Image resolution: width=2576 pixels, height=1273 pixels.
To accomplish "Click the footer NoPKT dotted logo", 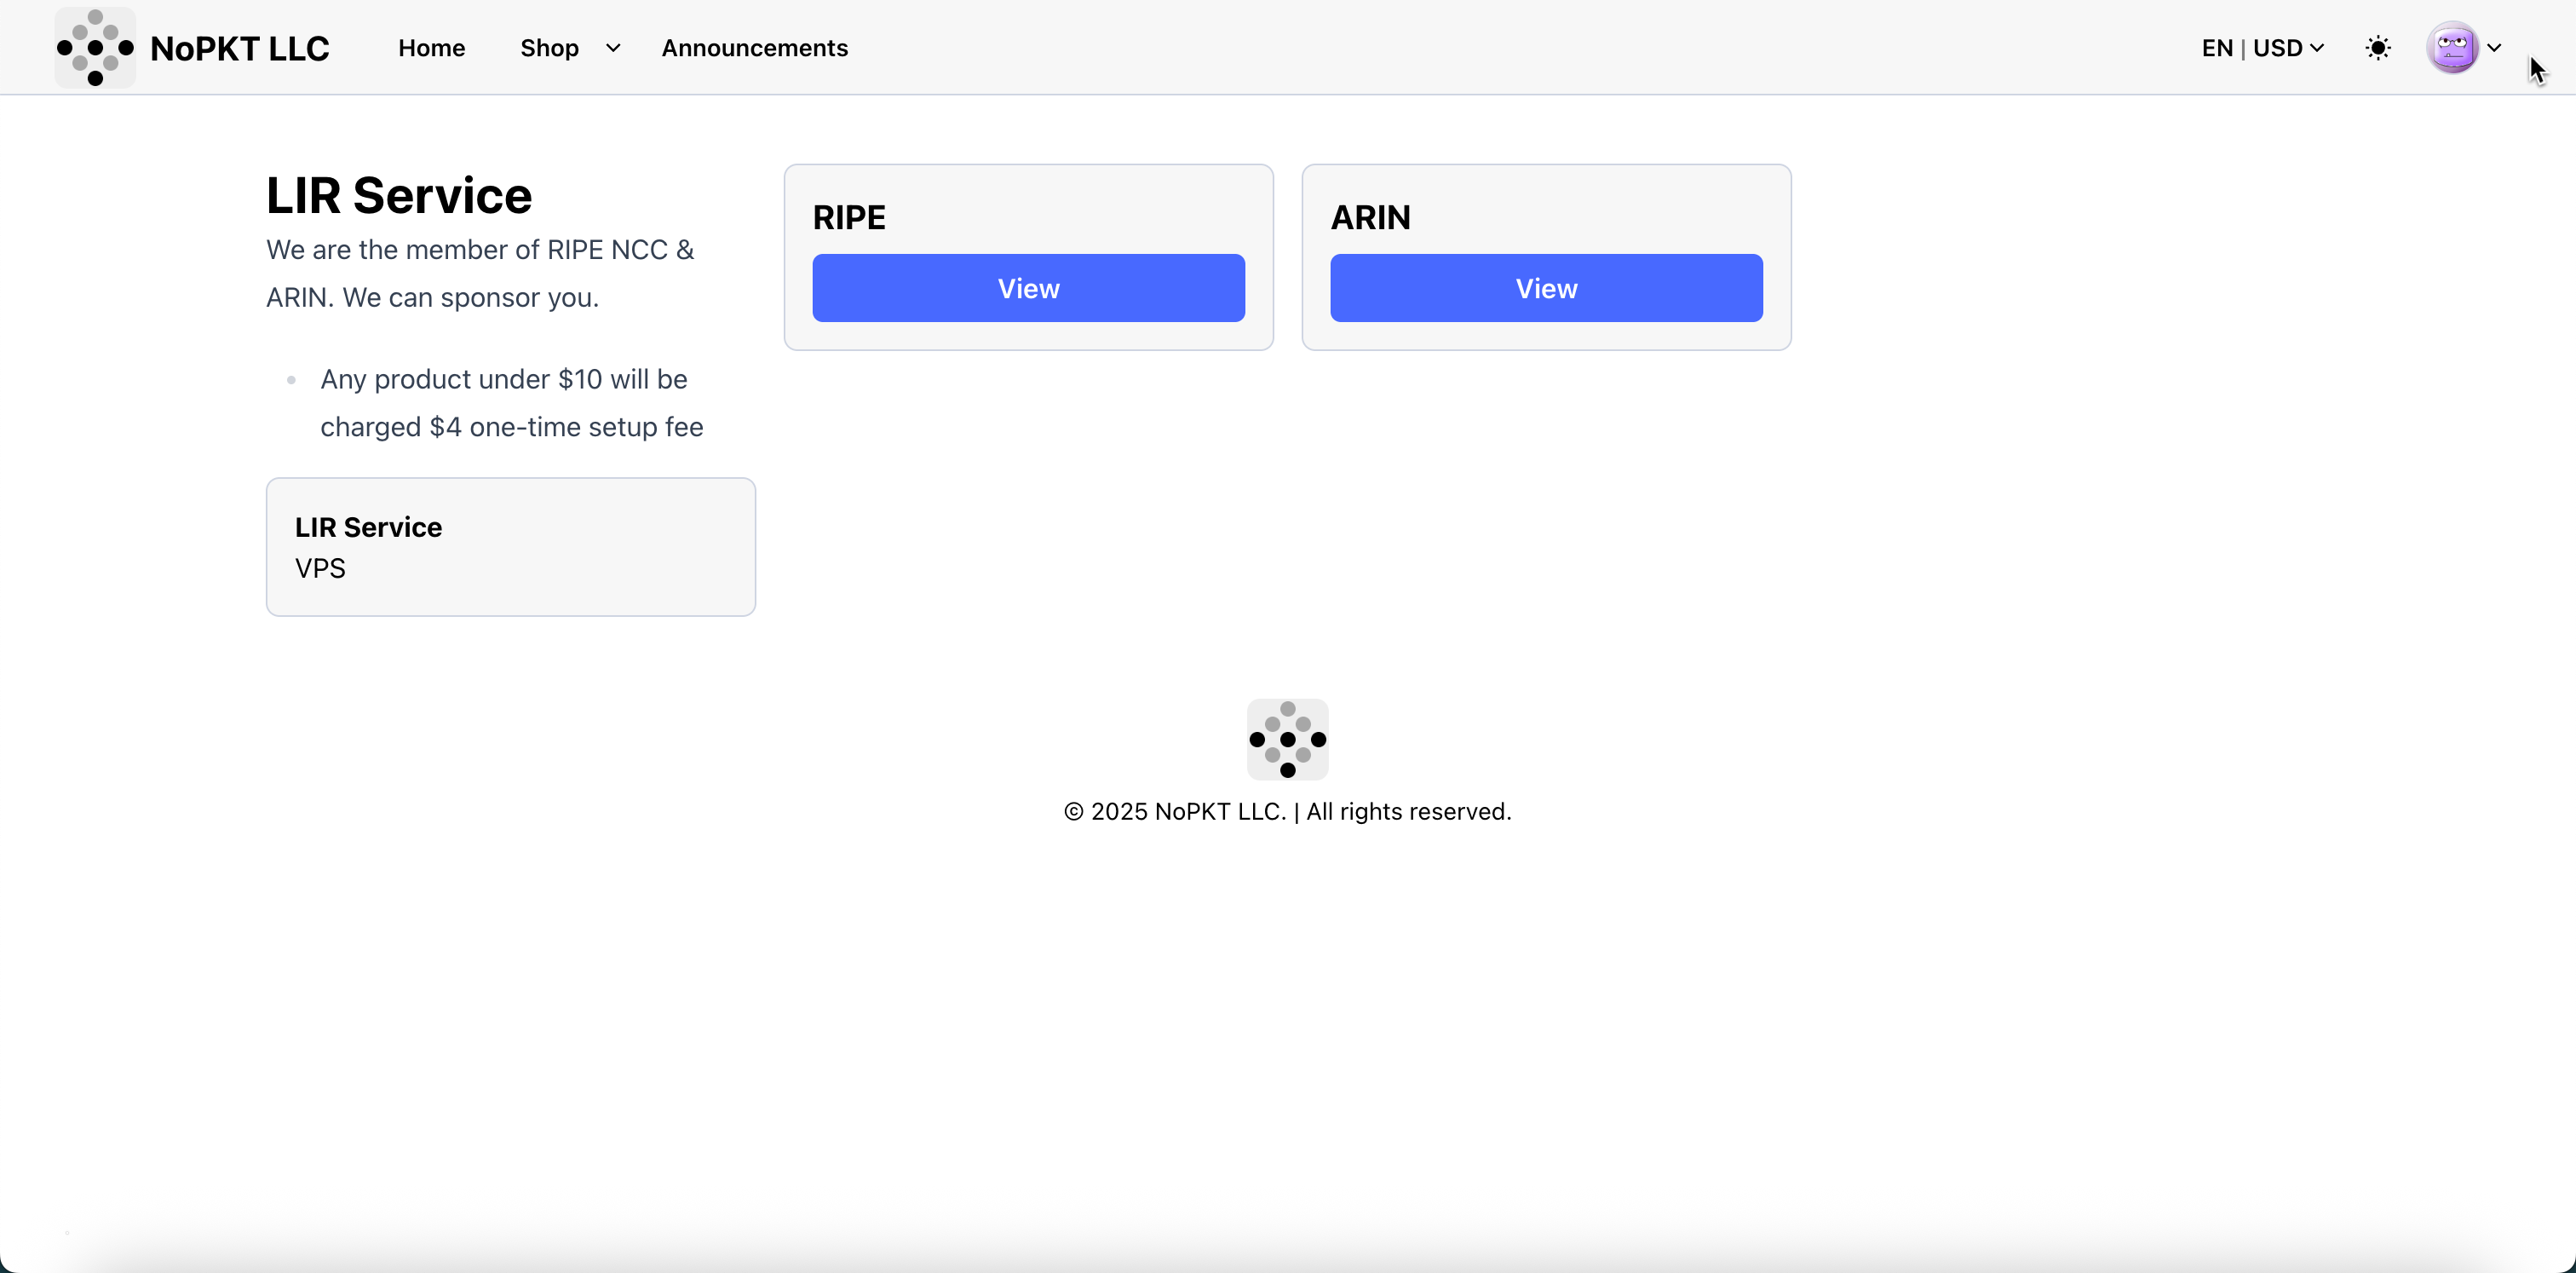I will (1287, 739).
